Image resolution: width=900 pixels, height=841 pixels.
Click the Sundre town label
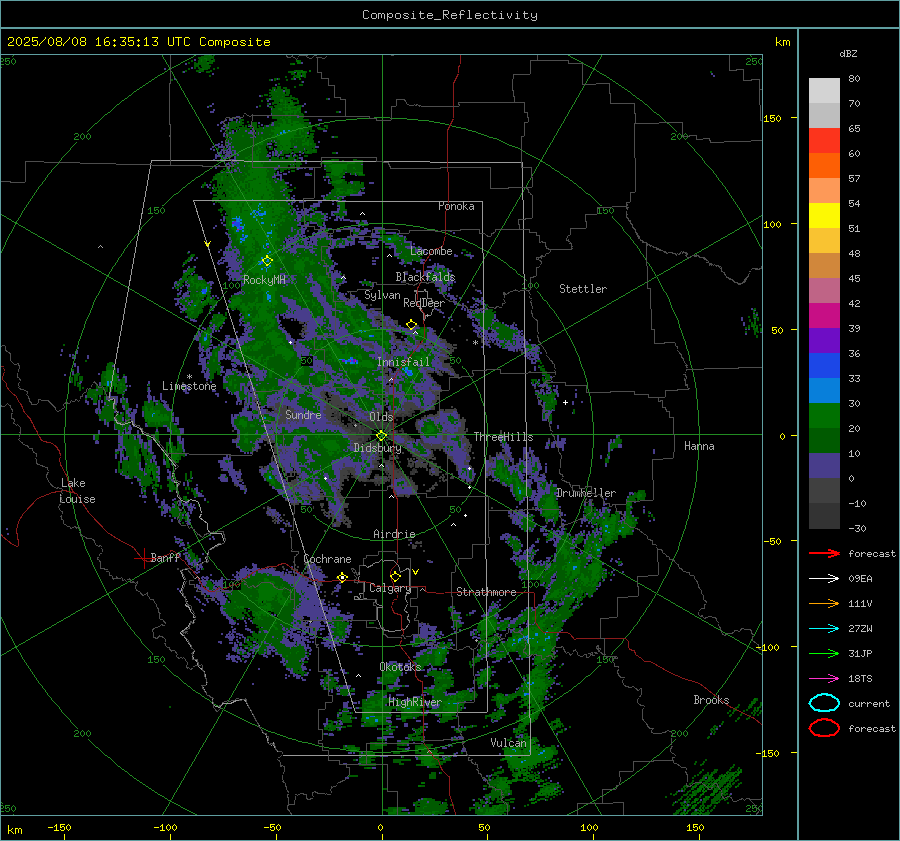303,415
